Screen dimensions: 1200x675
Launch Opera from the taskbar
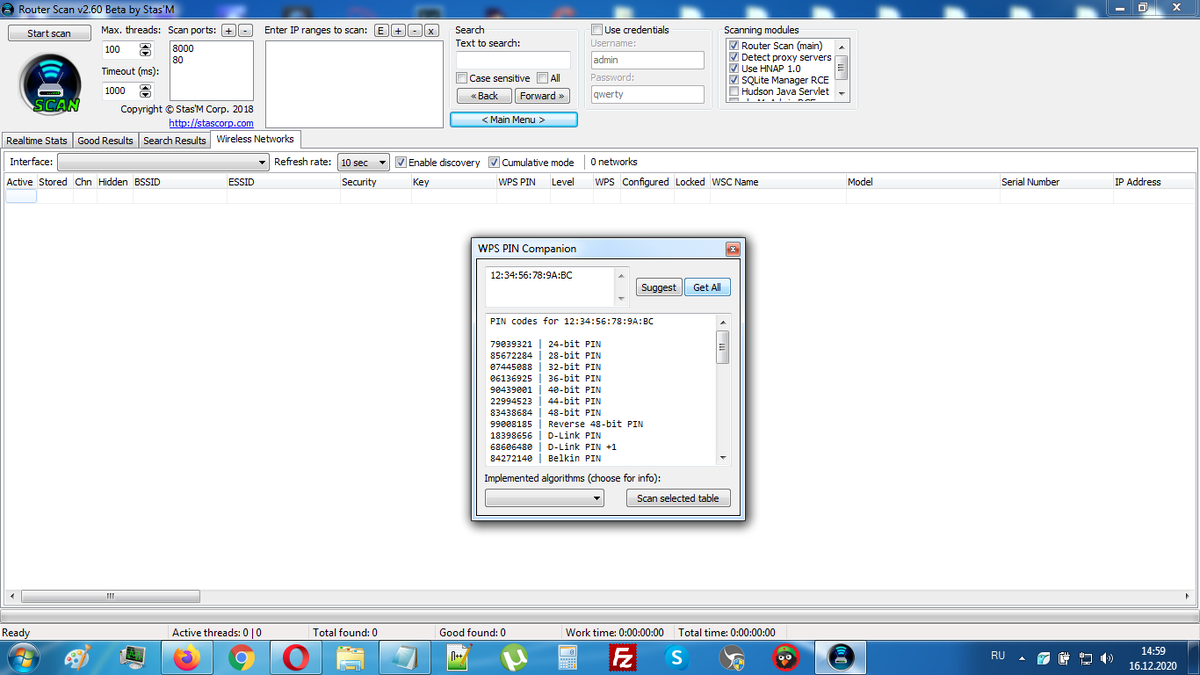(x=295, y=657)
